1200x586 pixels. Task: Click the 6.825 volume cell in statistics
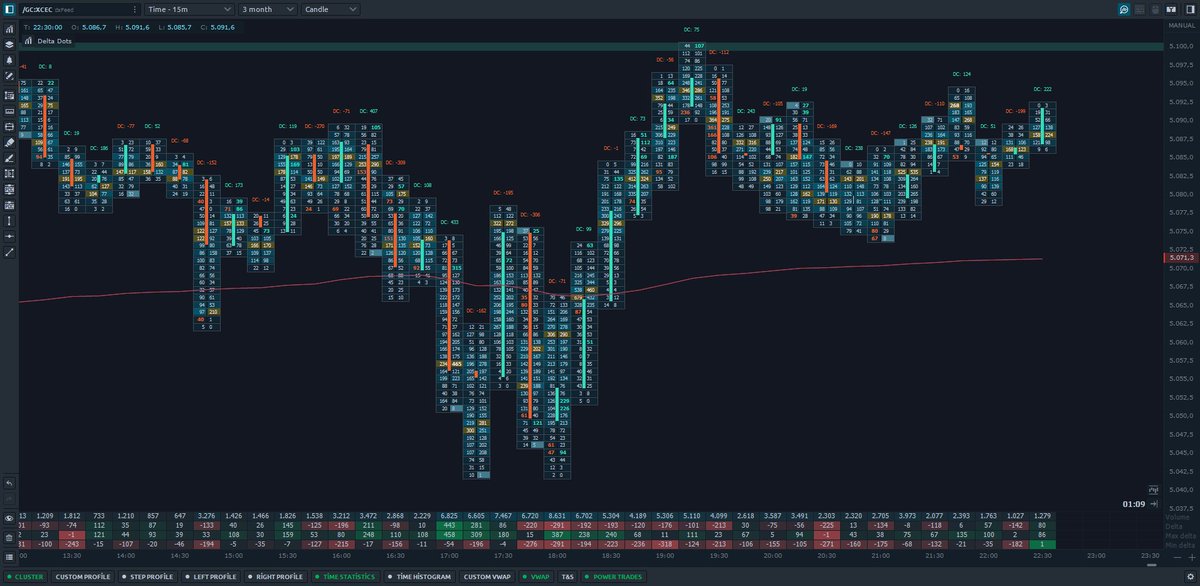(448, 514)
